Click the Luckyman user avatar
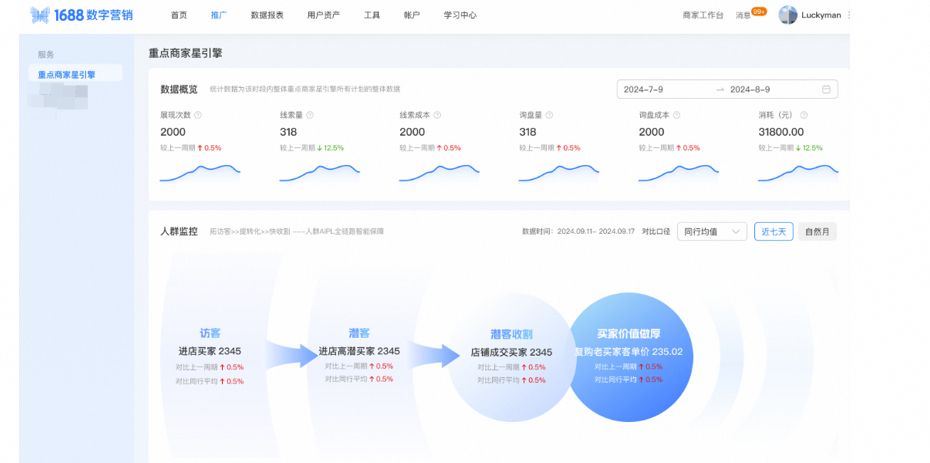This screenshot has height=463, width=930. [788, 15]
